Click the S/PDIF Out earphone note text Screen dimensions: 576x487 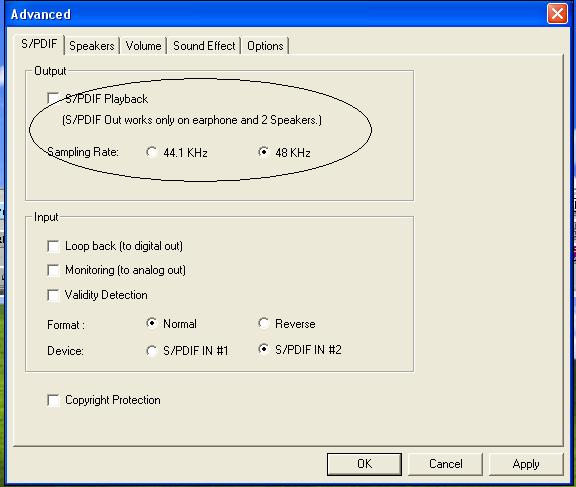(192, 120)
